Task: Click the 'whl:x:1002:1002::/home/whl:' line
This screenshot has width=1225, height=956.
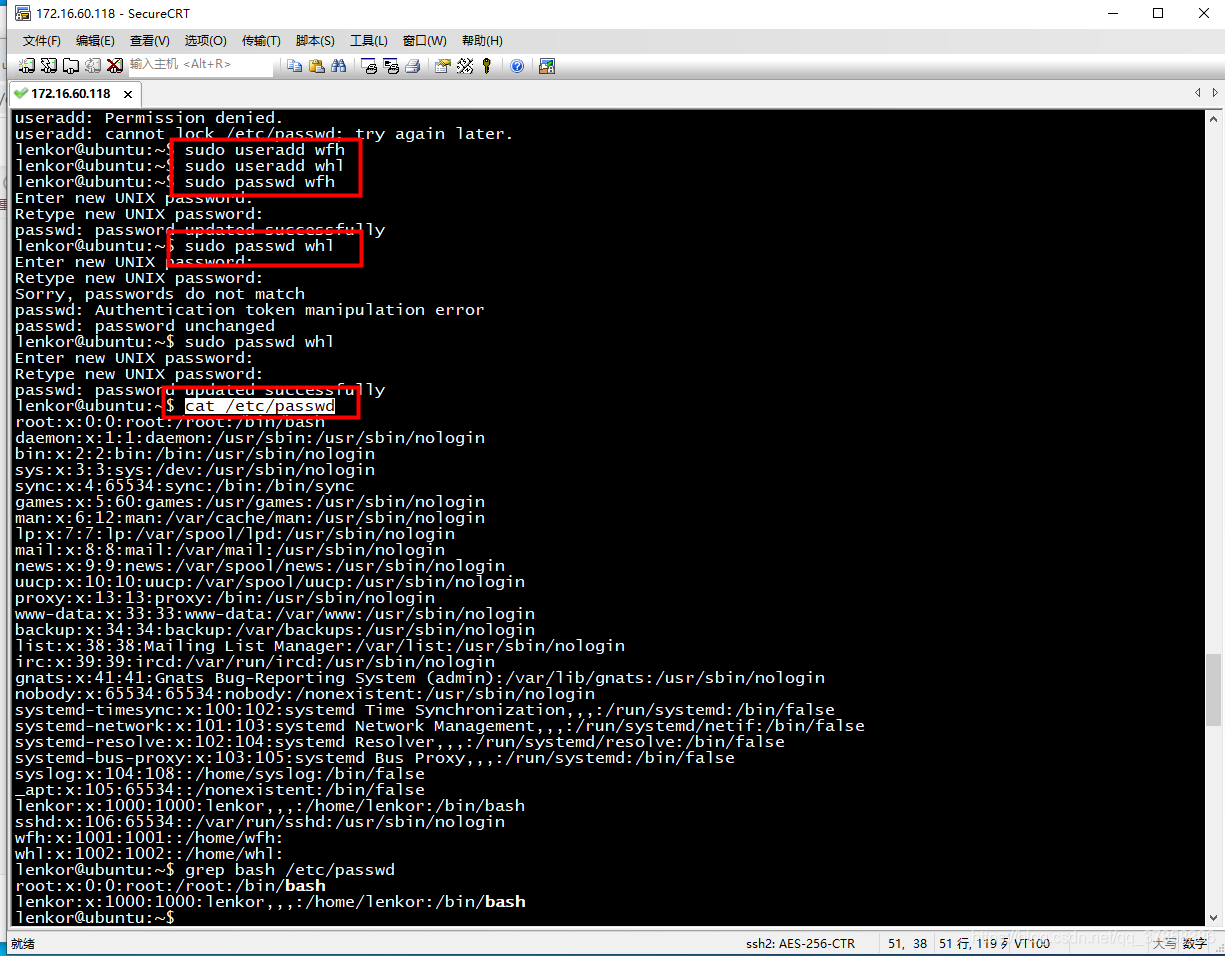Action: (149, 854)
